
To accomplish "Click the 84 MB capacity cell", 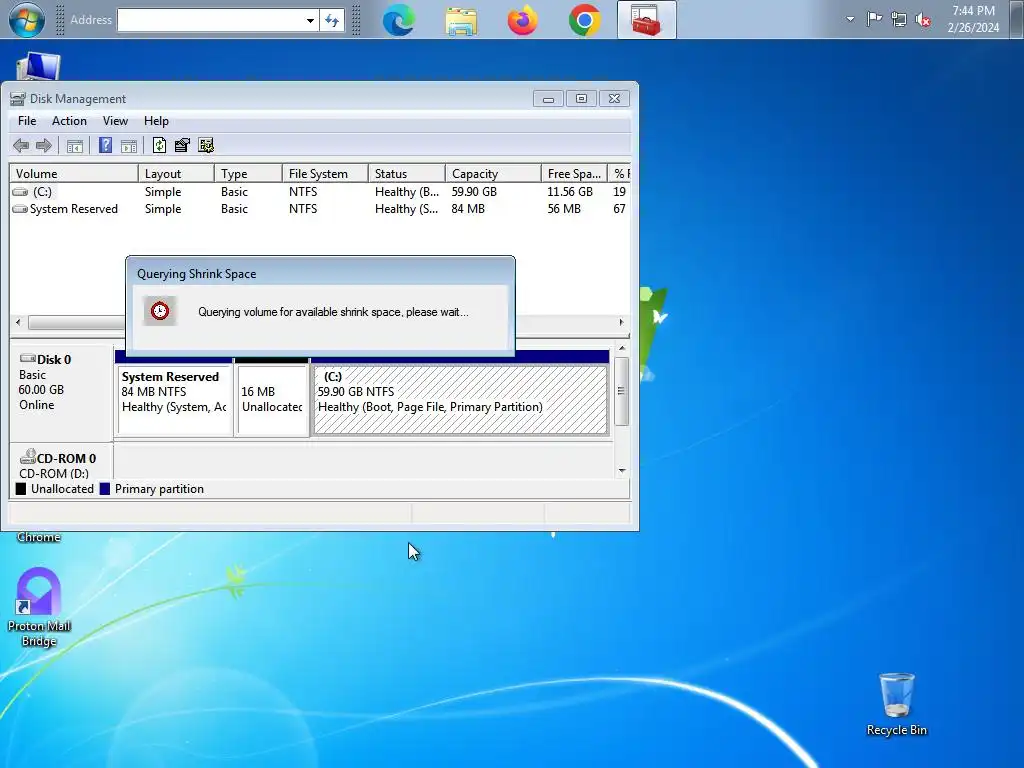I will point(468,209).
